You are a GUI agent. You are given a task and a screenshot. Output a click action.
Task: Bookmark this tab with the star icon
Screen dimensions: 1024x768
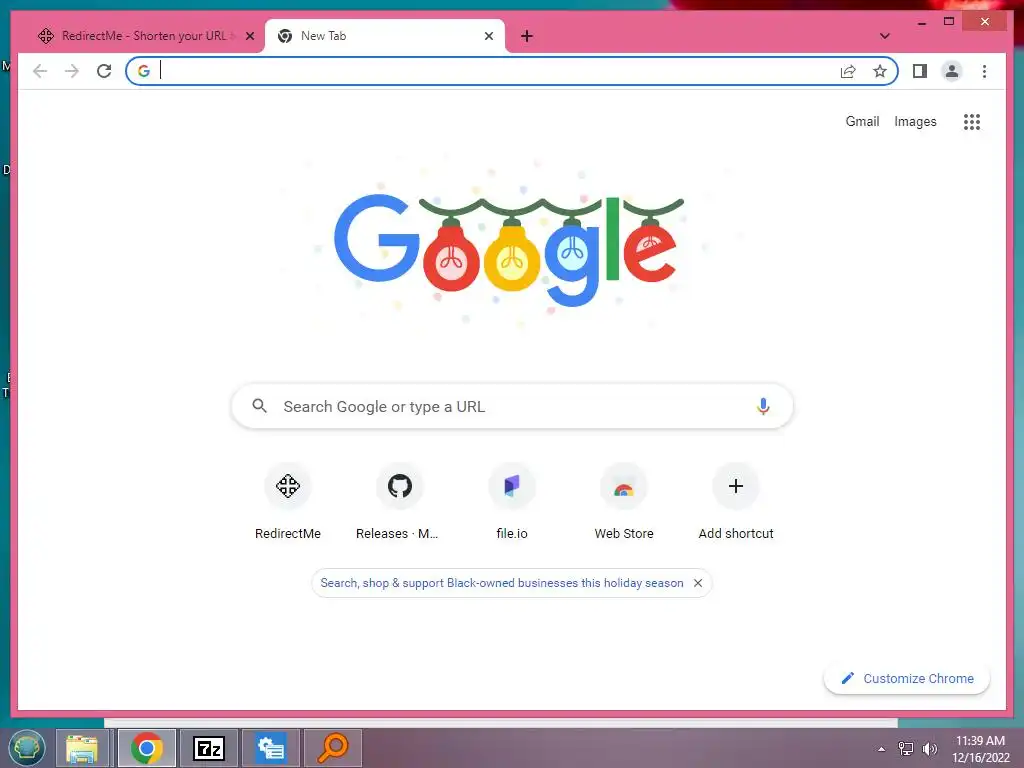880,71
